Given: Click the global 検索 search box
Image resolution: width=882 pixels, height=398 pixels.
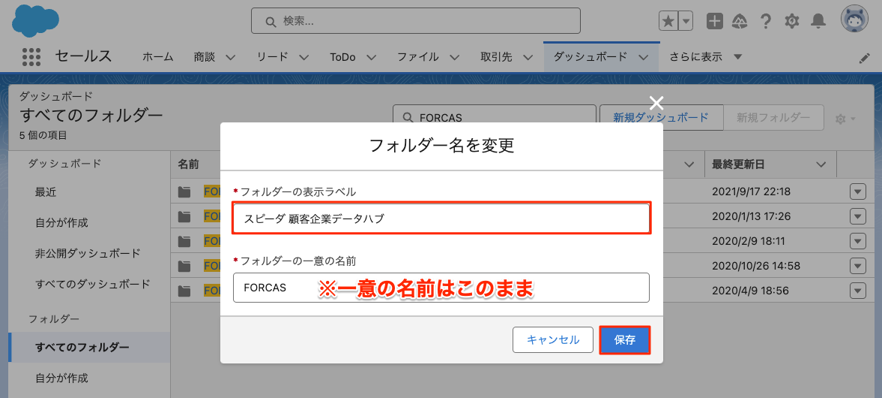Looking at the screenshot, I should click(416, 21).
